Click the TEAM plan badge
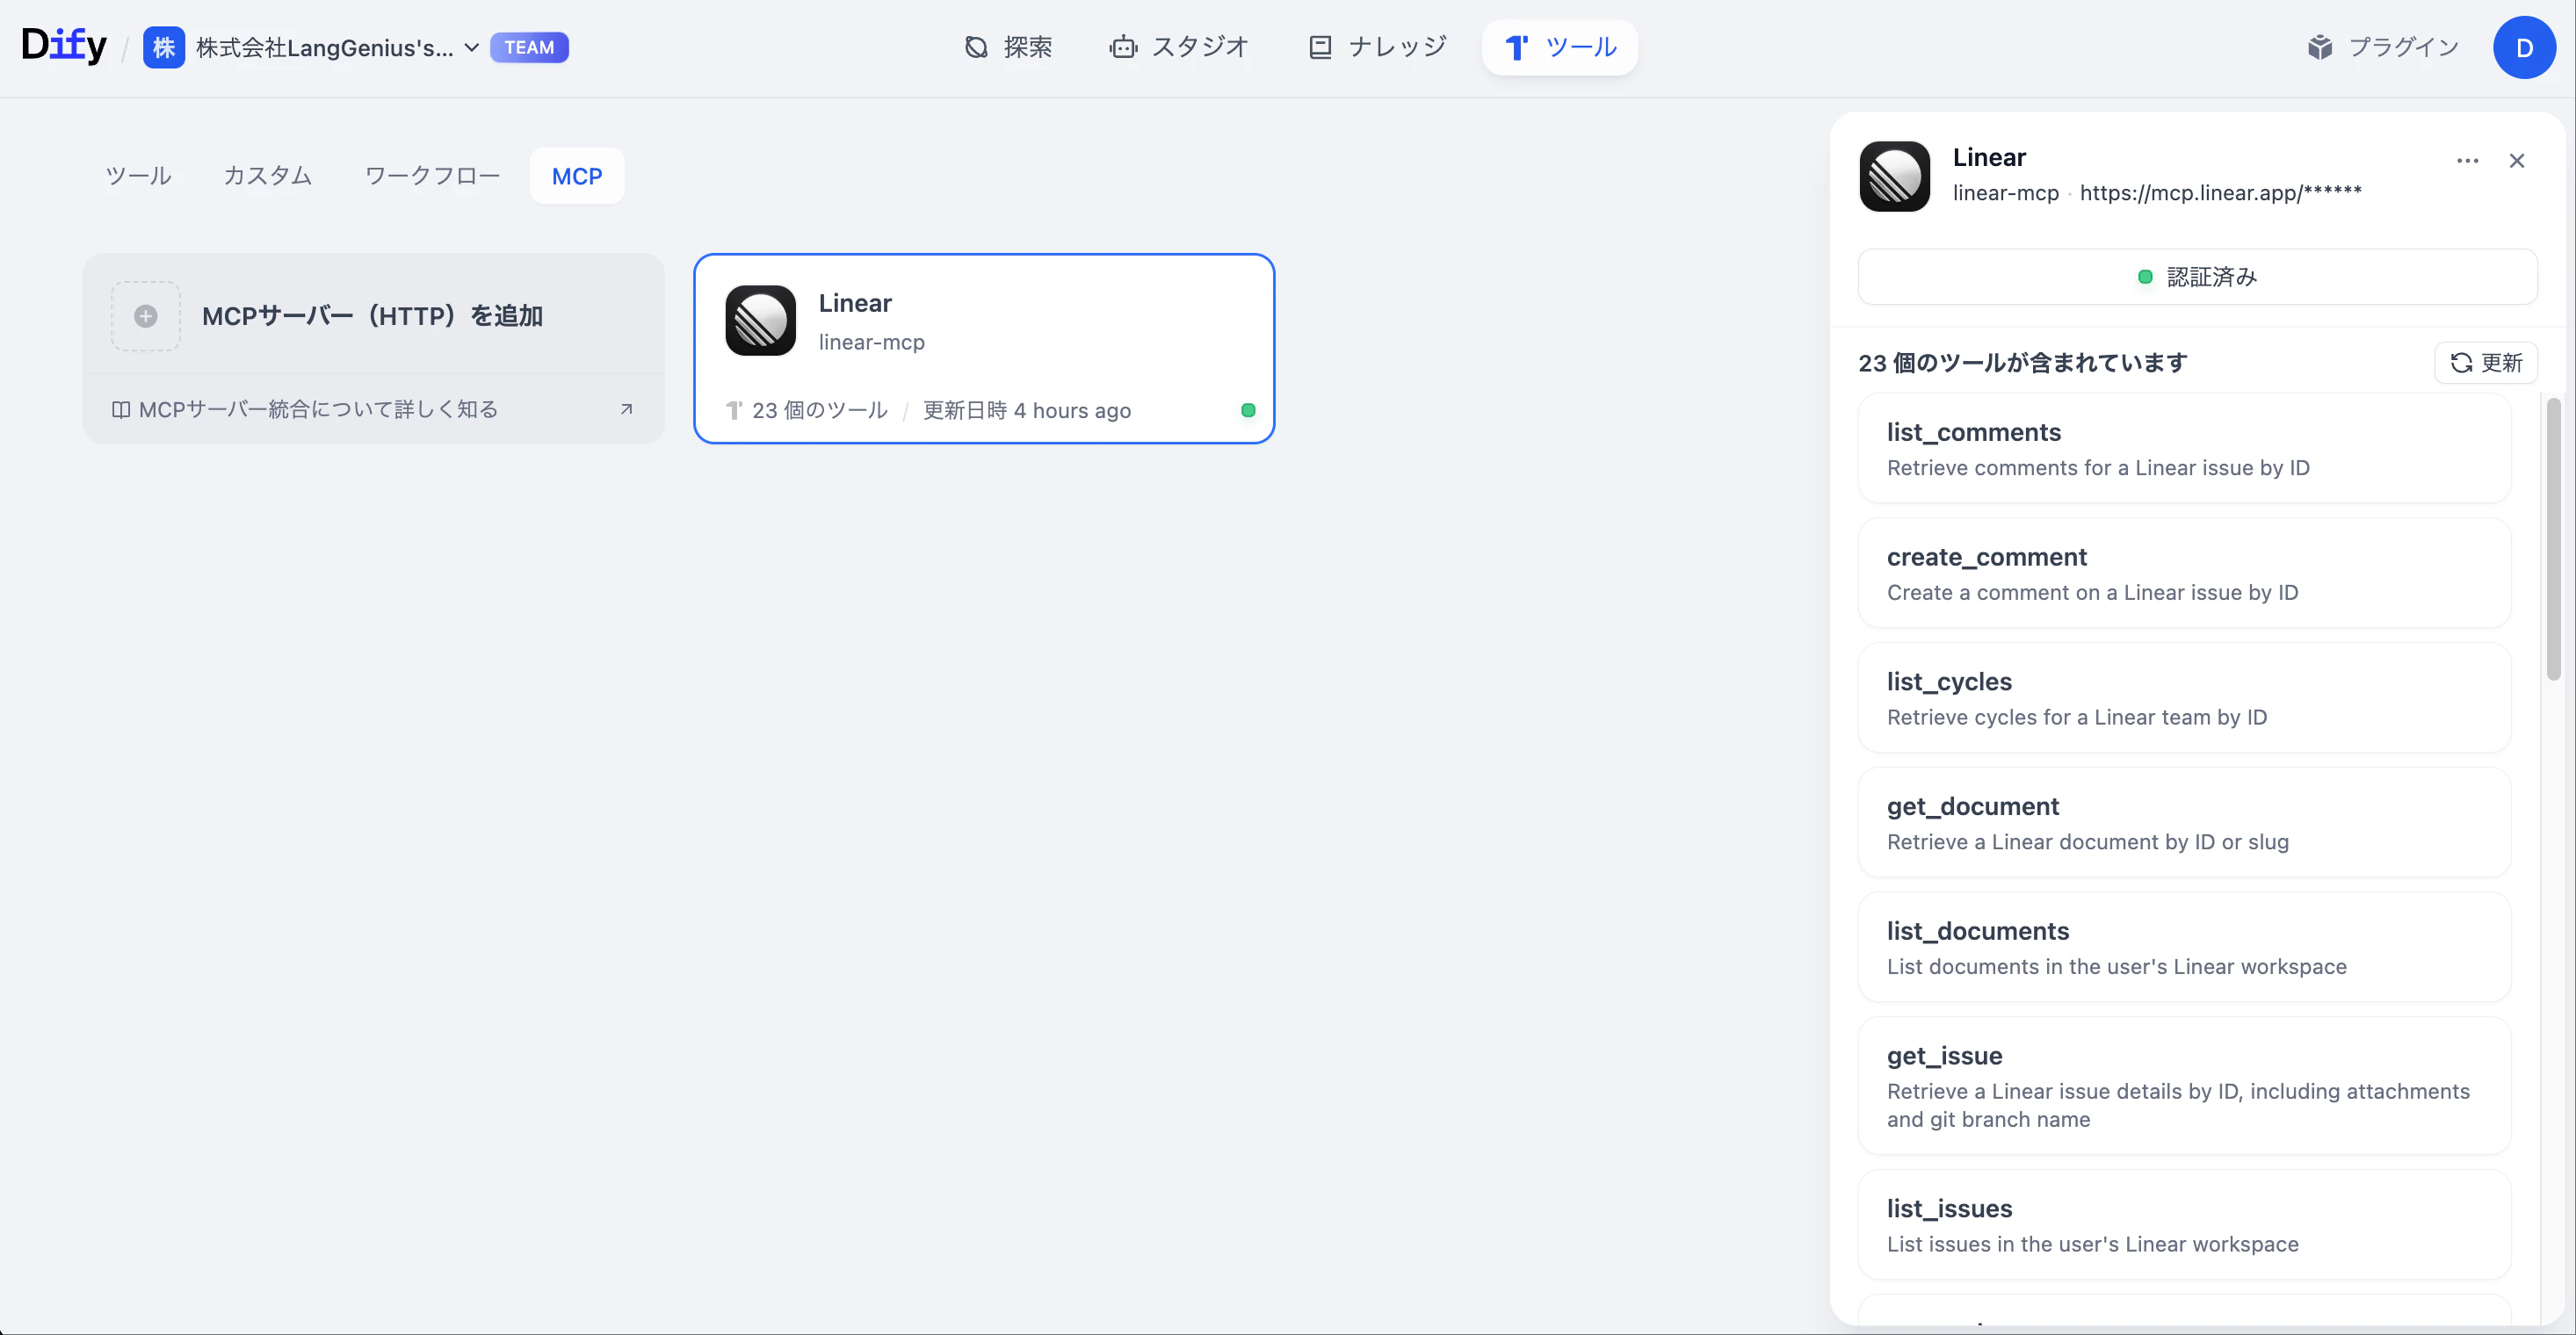 coord(529,47)
